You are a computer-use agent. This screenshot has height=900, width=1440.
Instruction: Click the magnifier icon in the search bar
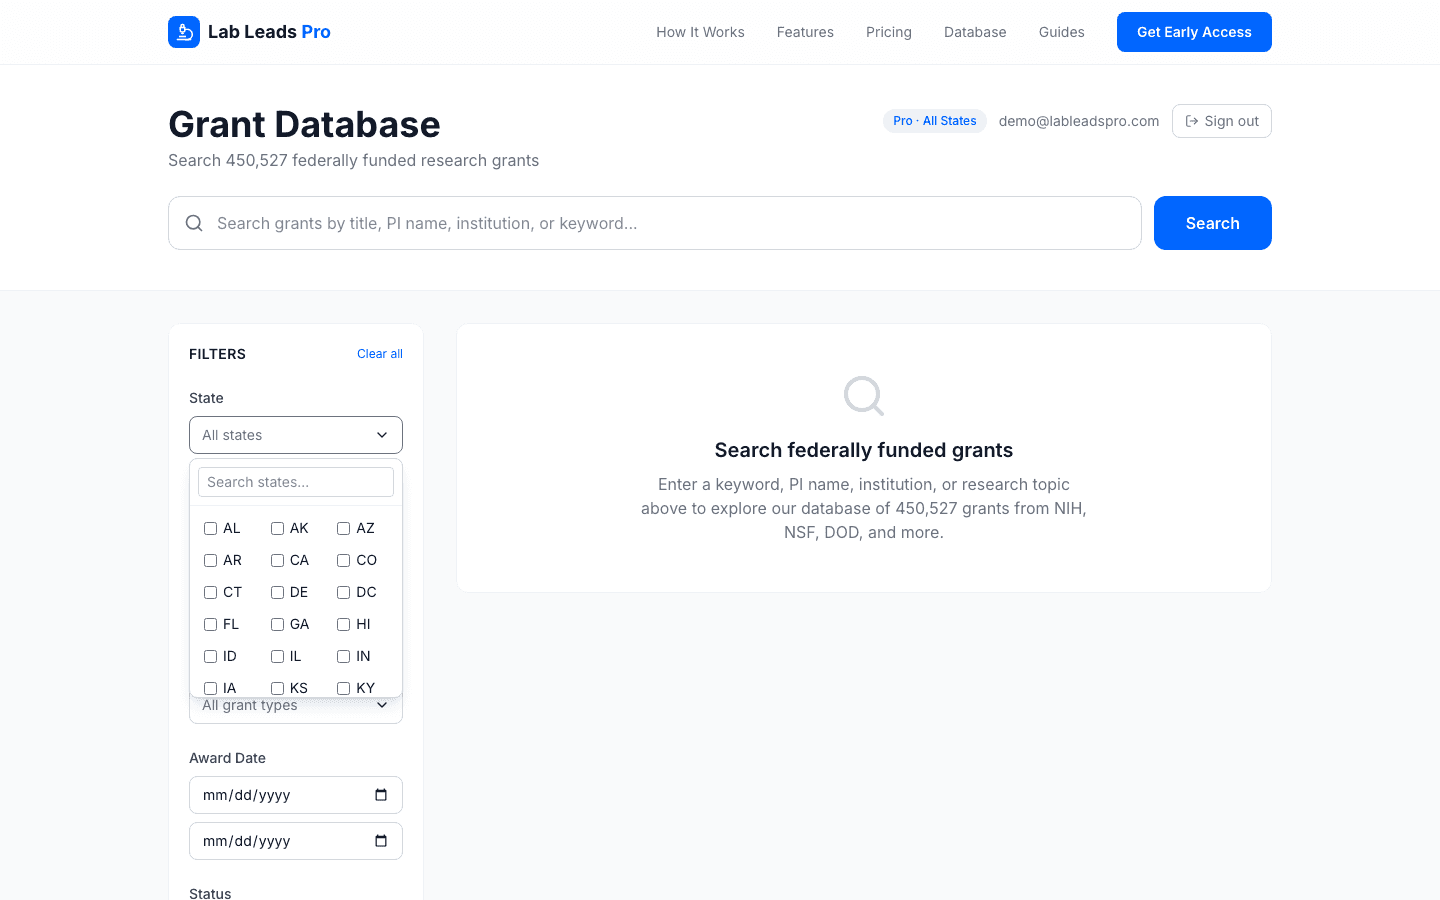[x=194, y=223]
